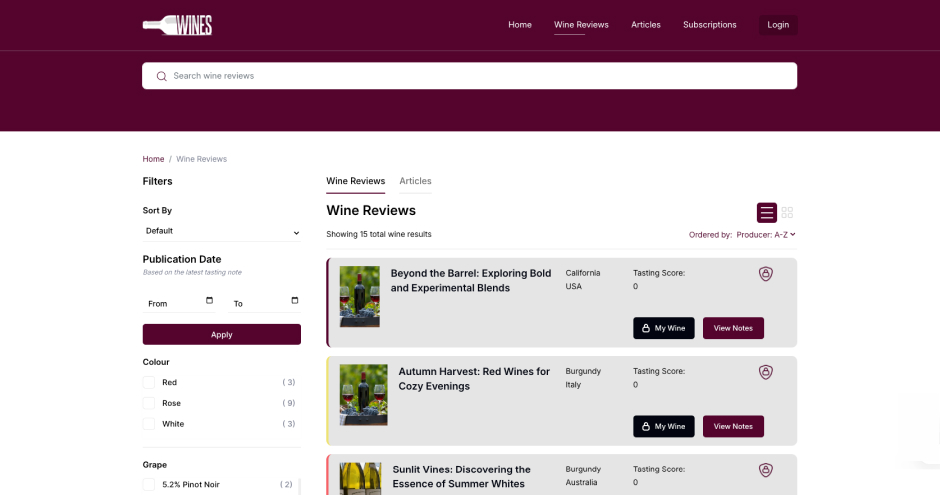Select the Articles results tab
Image resolution: width=940 pixels, height=495 pixels.
click(415, 181)
